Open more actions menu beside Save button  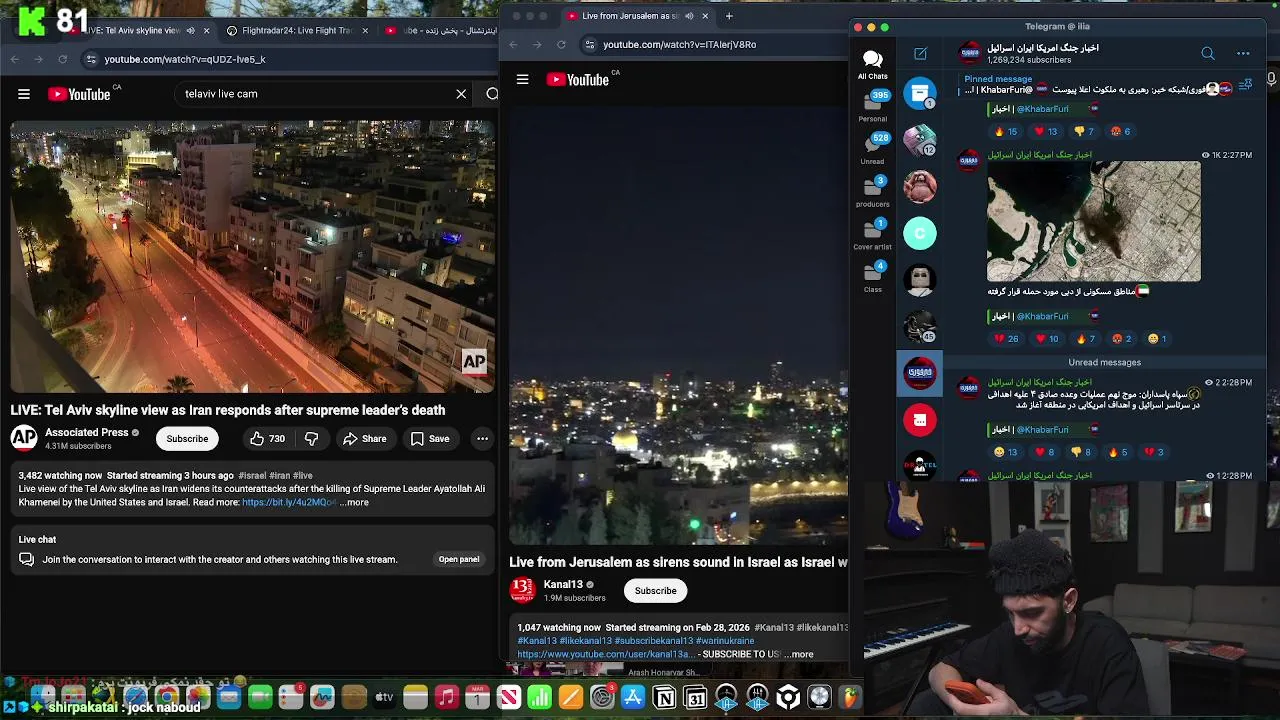coord(482,439)
